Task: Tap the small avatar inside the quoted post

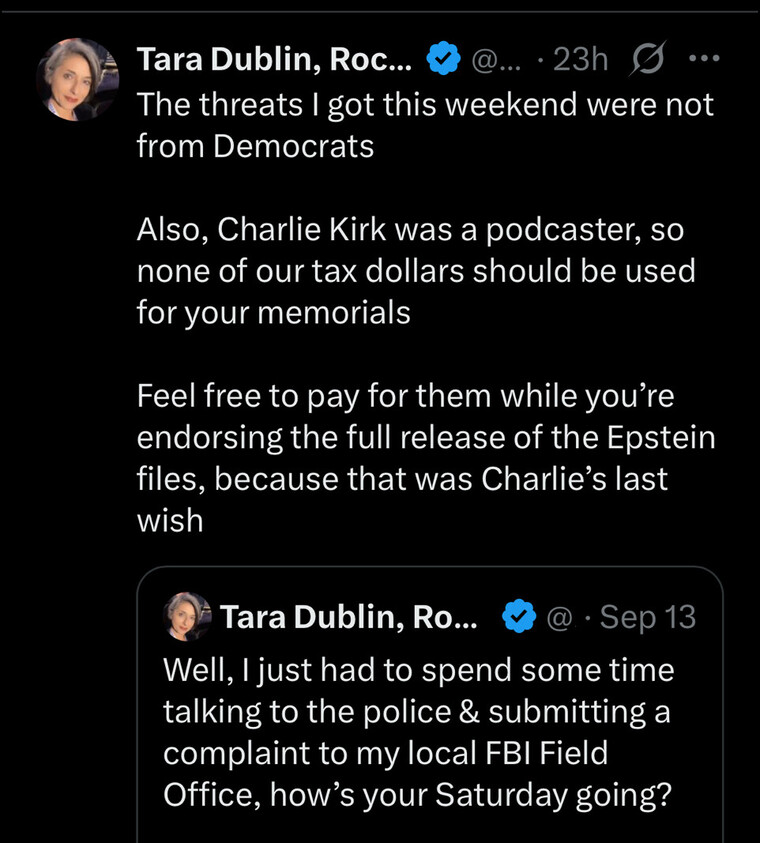Action: [x=187, y=617]
